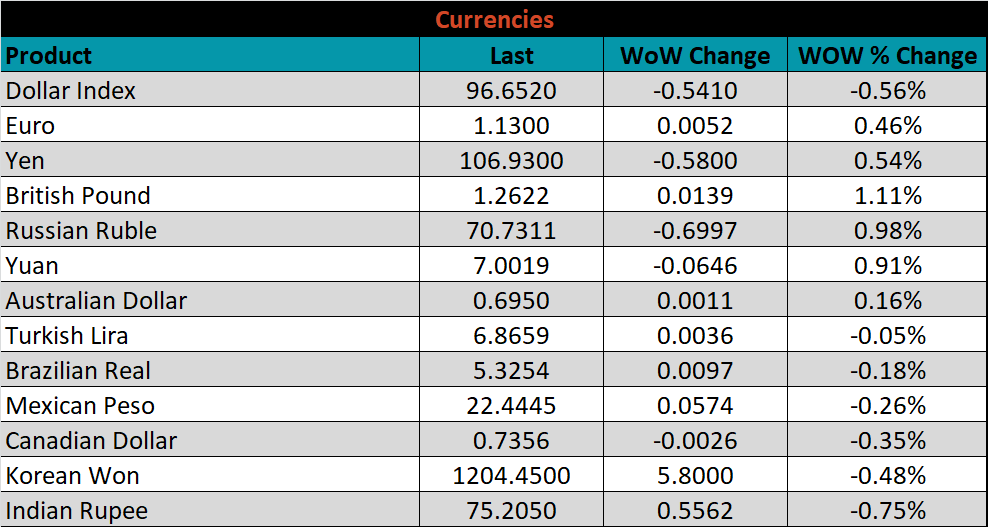988x527 pixels.
Task: Click the Yuan last value 7.0019
Action: pyautogui.click(x=511, y=266)
